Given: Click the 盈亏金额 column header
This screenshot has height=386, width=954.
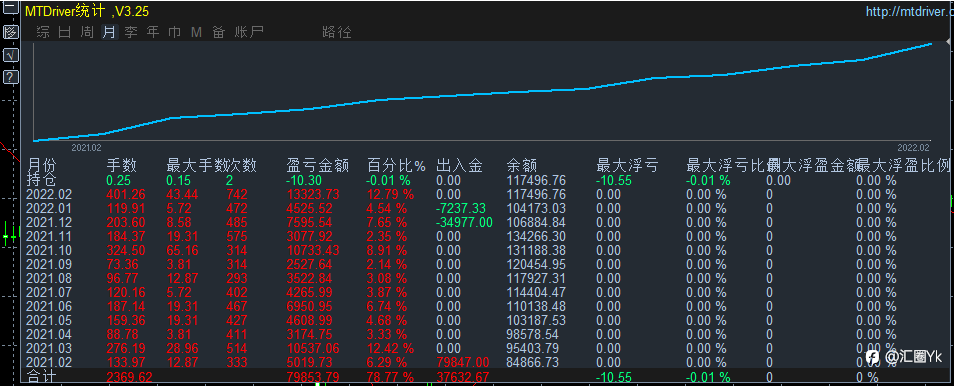Looking at the screenshot, I should [x=317, y=166].
